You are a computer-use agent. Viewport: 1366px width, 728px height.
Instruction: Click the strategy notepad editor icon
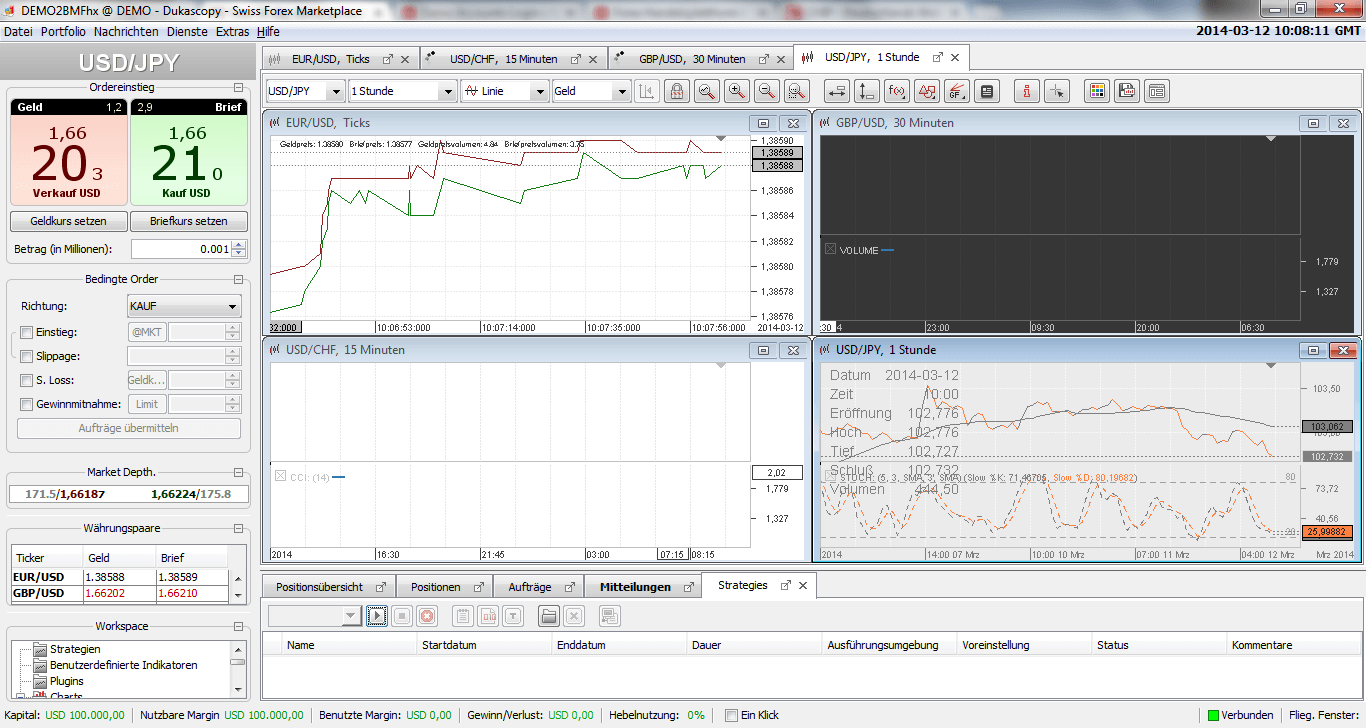click(x=462, y=616)
